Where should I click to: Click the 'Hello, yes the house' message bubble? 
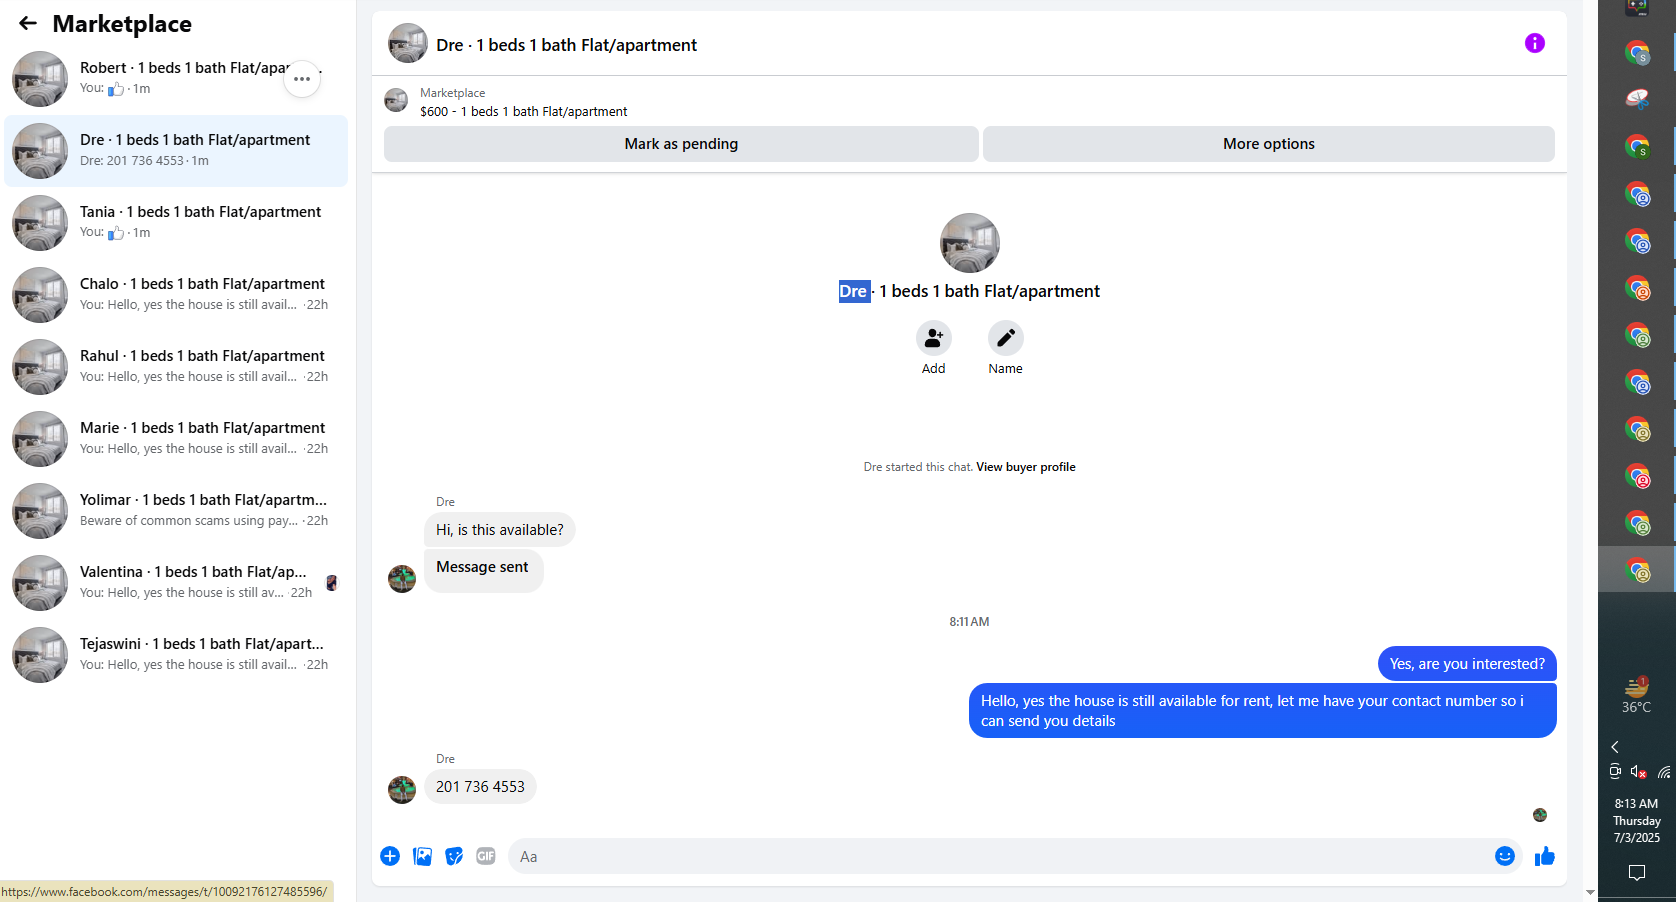pyautogui.click(x=1262, y=711)
